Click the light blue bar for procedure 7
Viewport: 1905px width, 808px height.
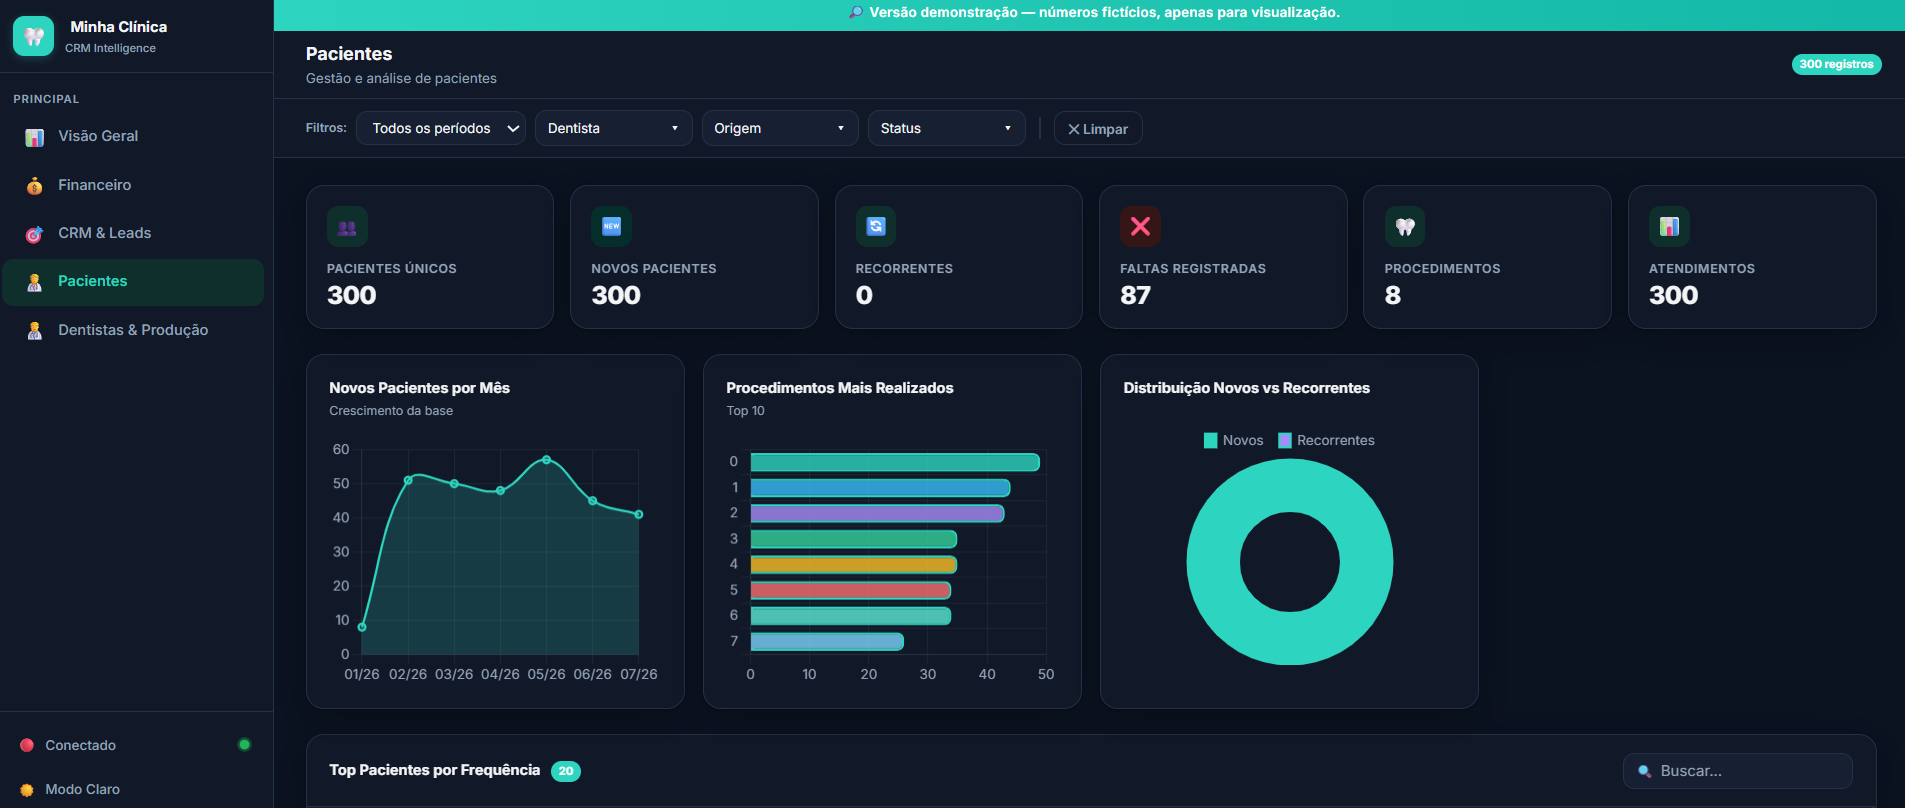tap(827, 641)
